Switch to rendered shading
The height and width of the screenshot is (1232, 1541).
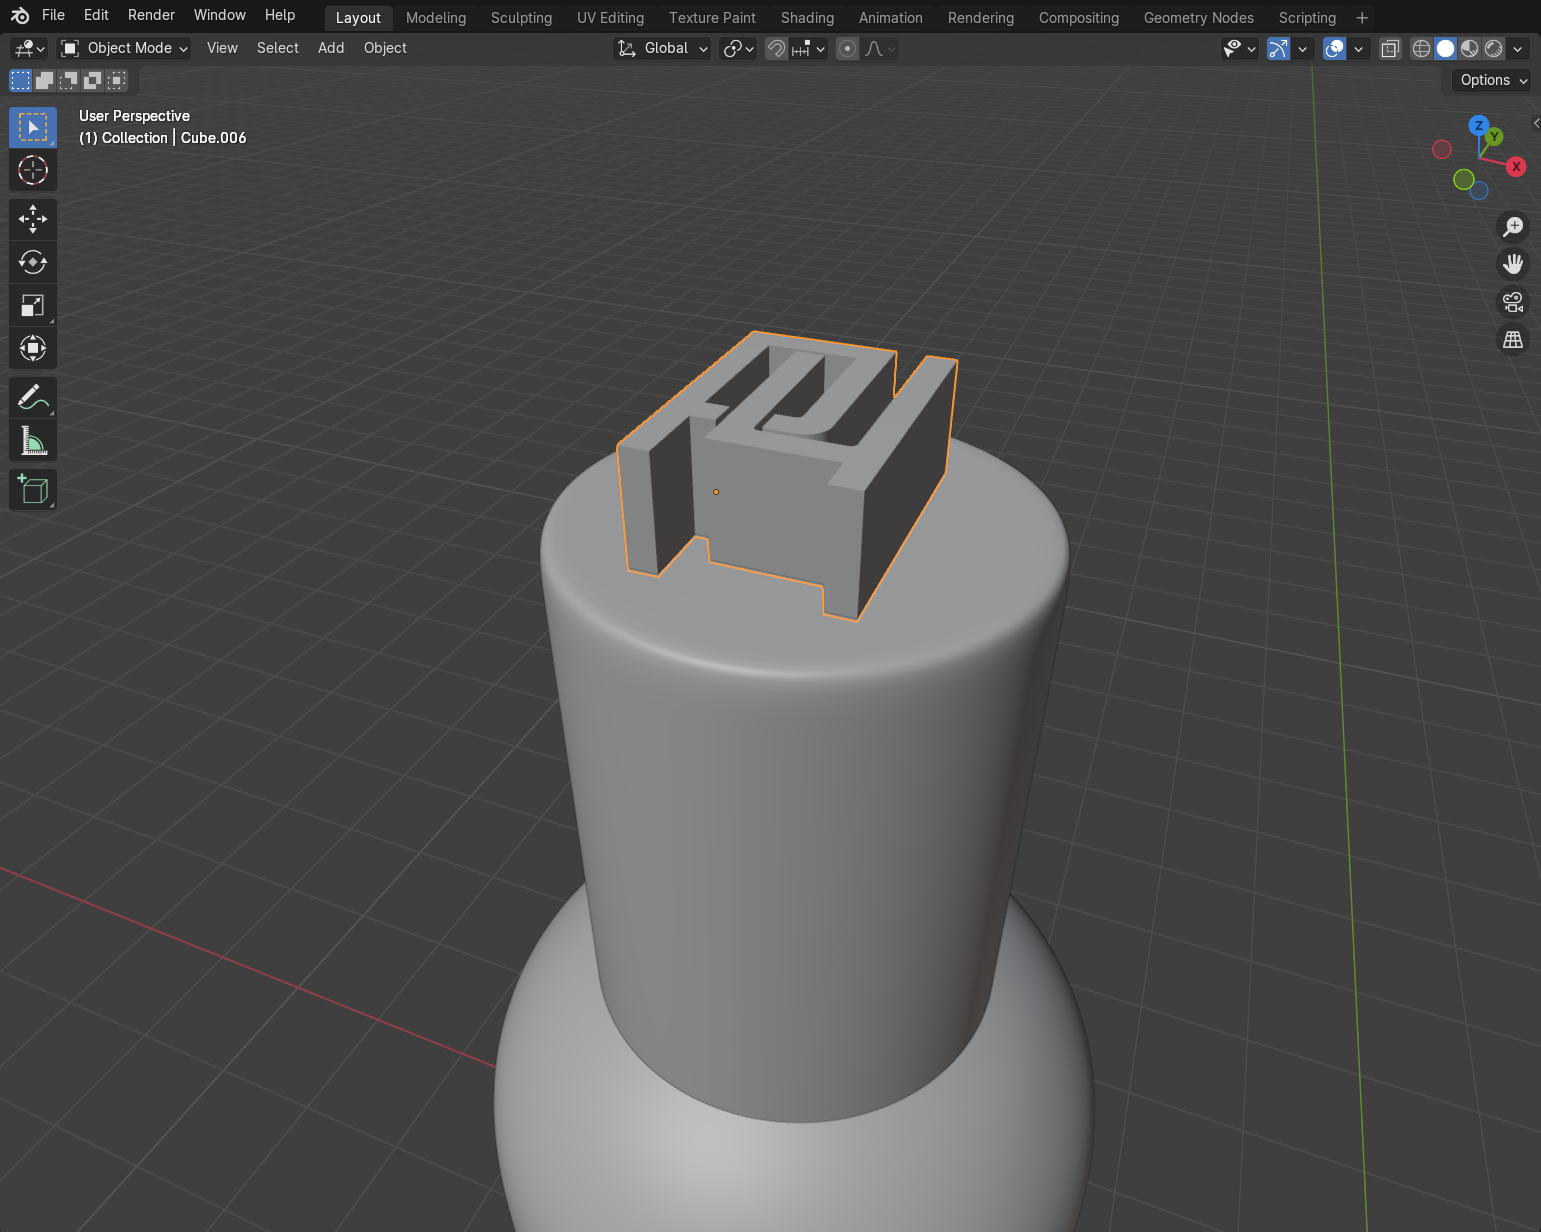pos(1493,48)
